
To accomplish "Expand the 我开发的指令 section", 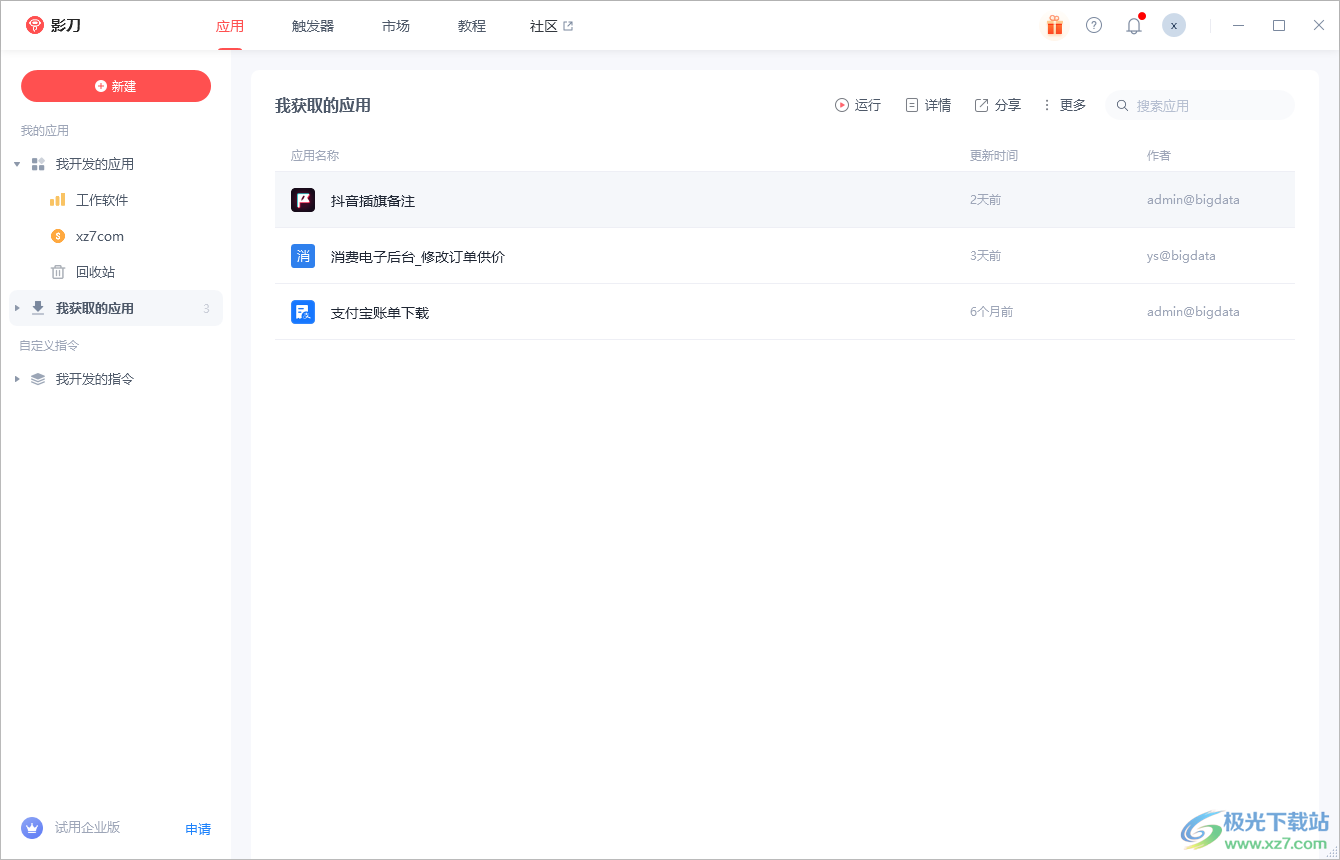I will coord(16,378).
